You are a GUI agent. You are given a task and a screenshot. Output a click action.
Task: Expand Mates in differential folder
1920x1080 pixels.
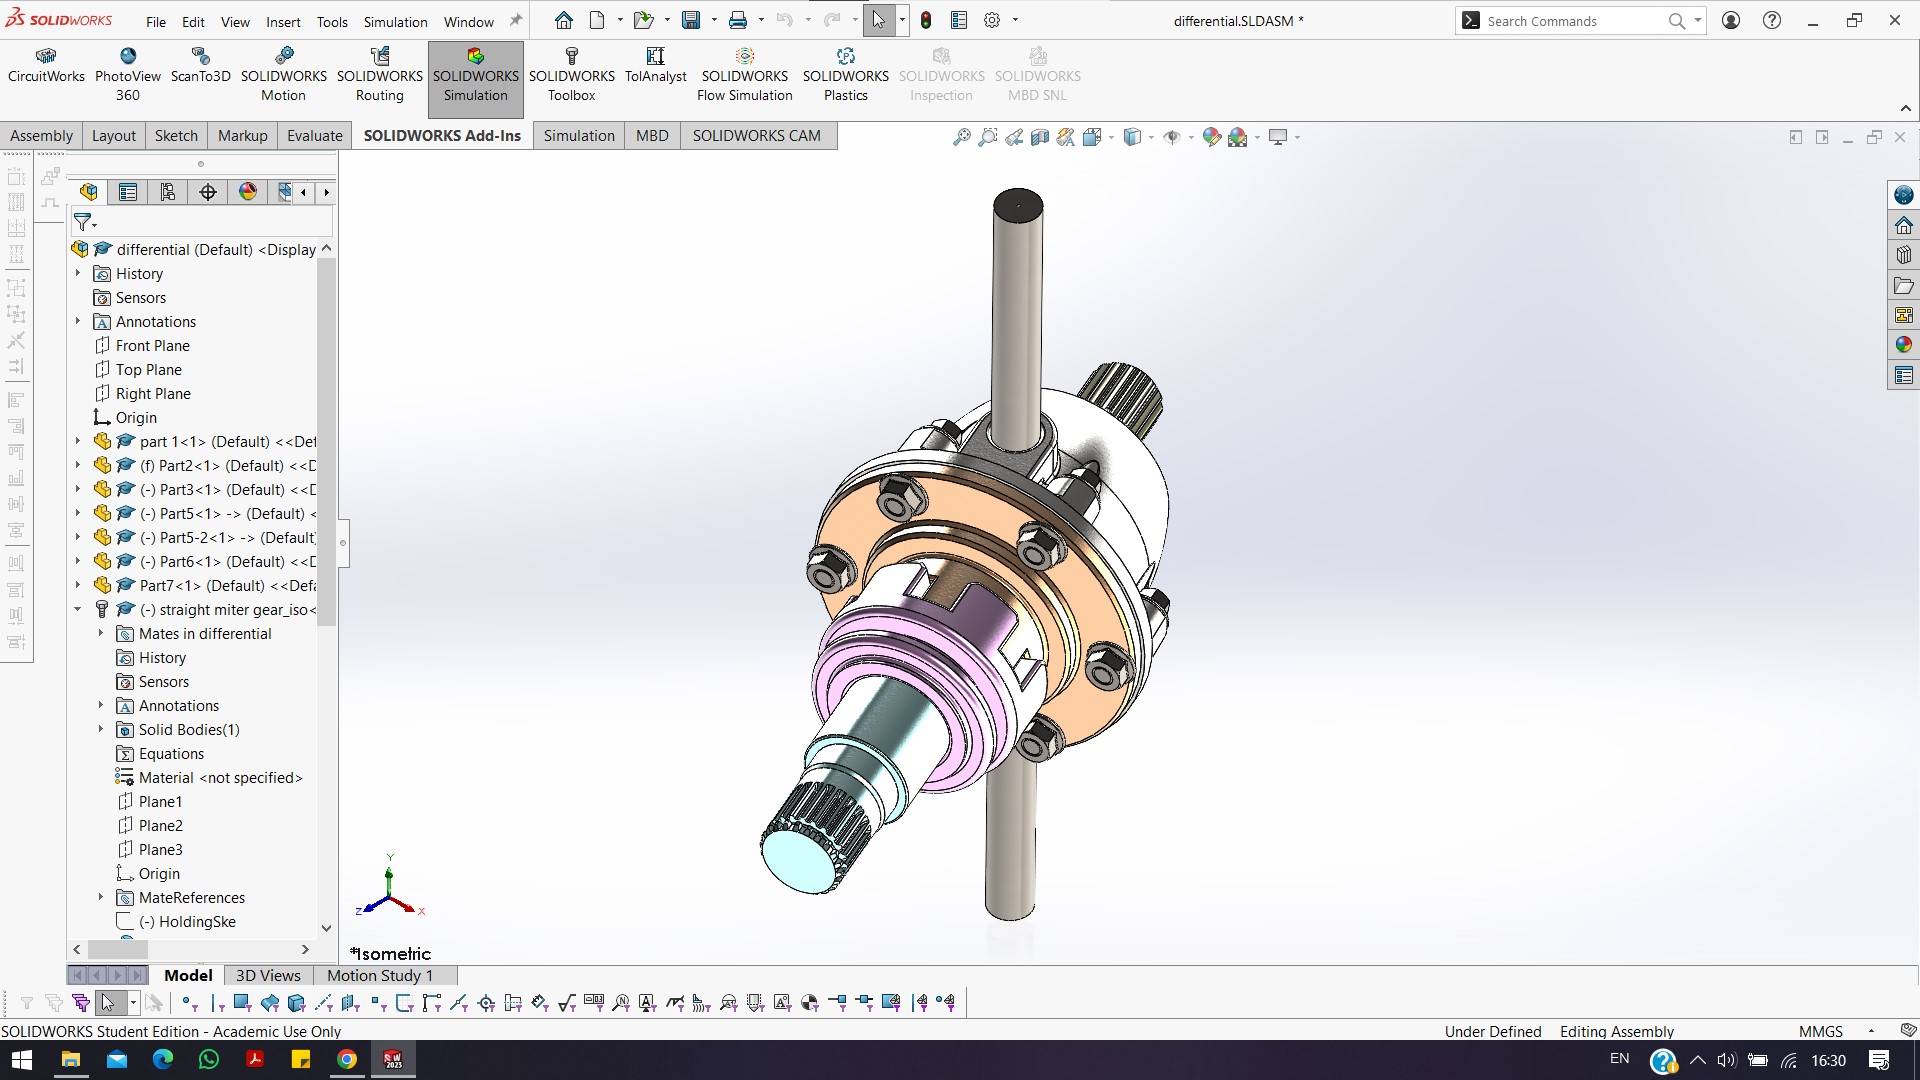(101, 633)
